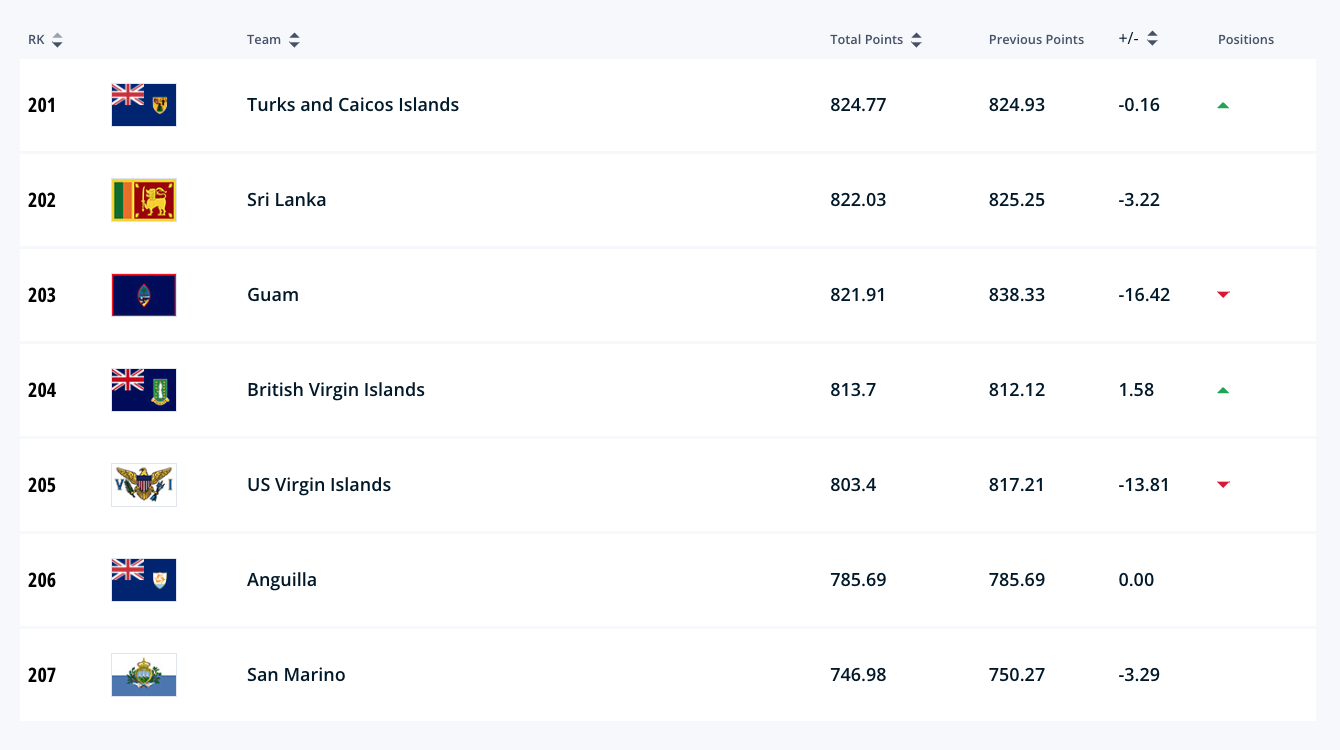Screen dimensions: 1340x750
Task: Sort by +/- change arrows
Action: point(1152,39)
